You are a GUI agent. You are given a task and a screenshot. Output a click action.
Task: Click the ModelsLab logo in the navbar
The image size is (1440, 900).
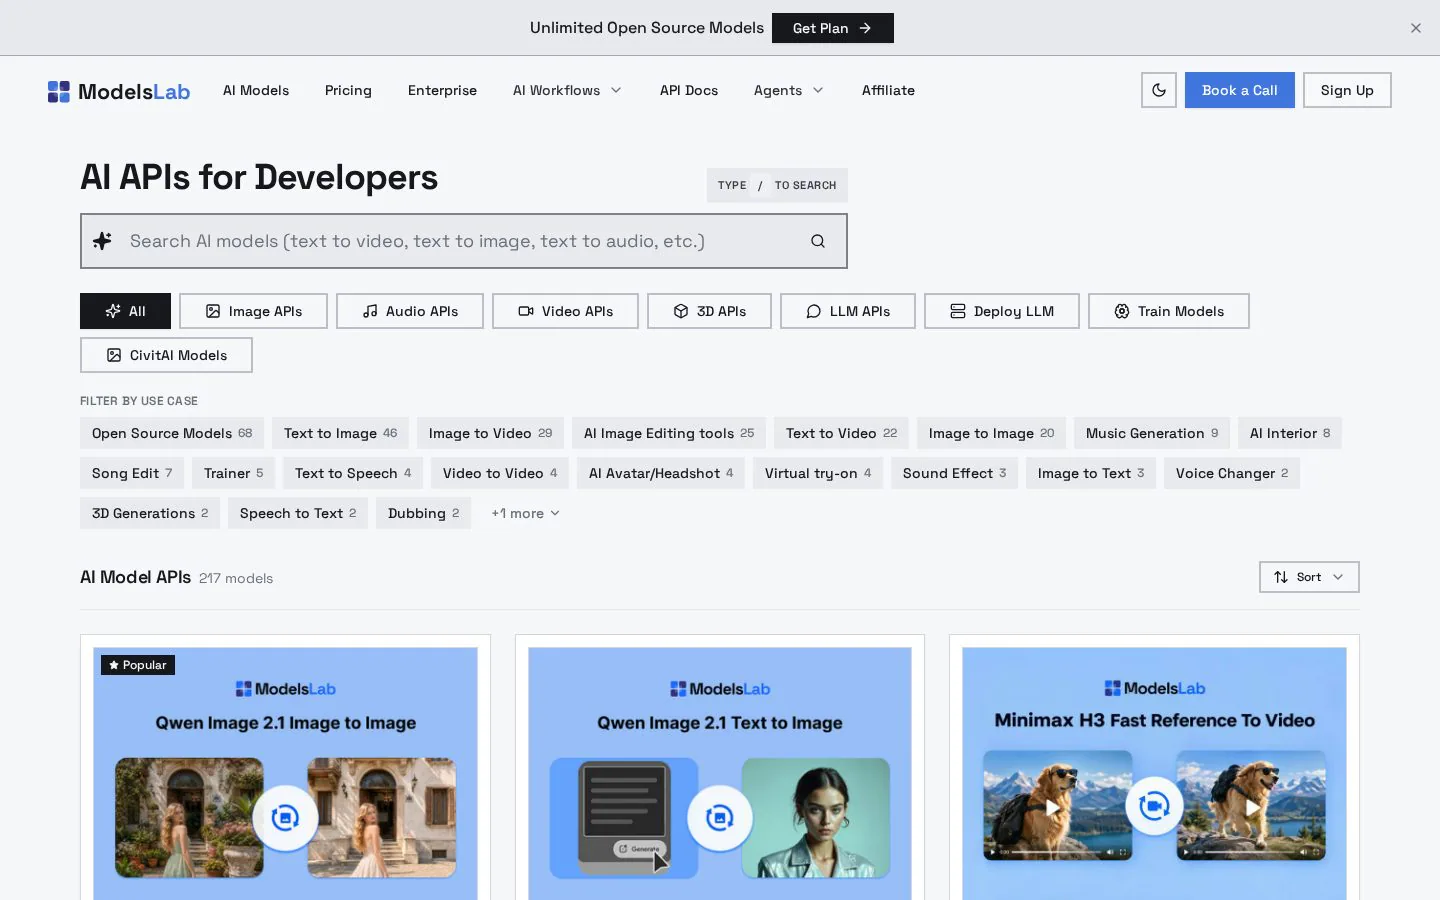point(119,91)
